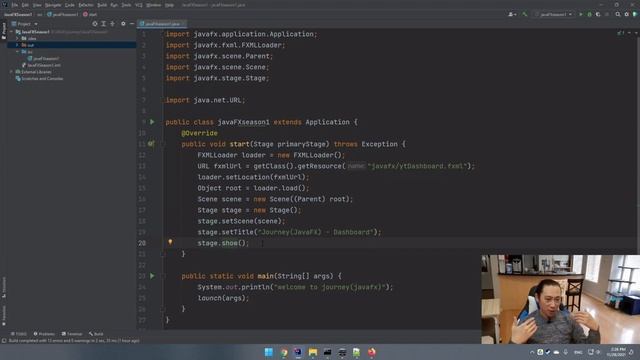Open the Edit menu
Viewport: 640px width, 360px height.
point(25,5)
